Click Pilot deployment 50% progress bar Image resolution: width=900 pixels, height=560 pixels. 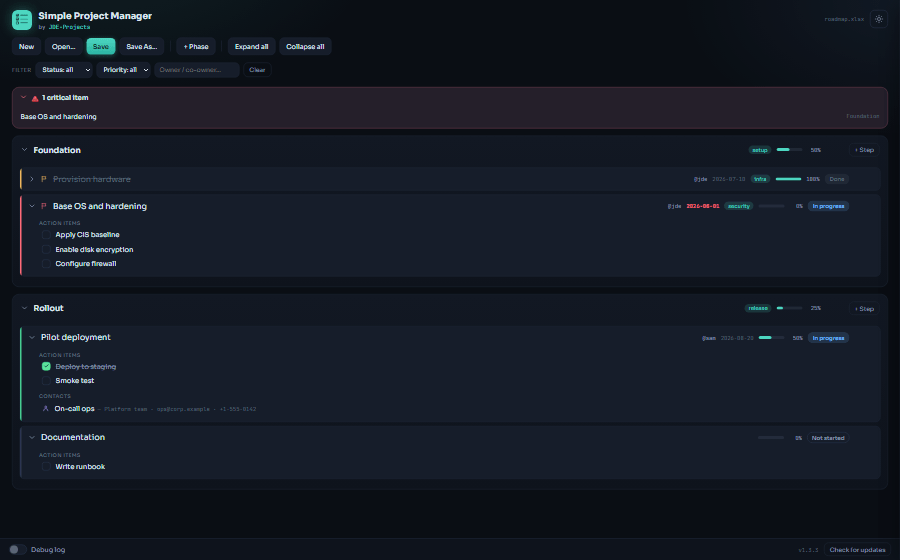point(771,338)
